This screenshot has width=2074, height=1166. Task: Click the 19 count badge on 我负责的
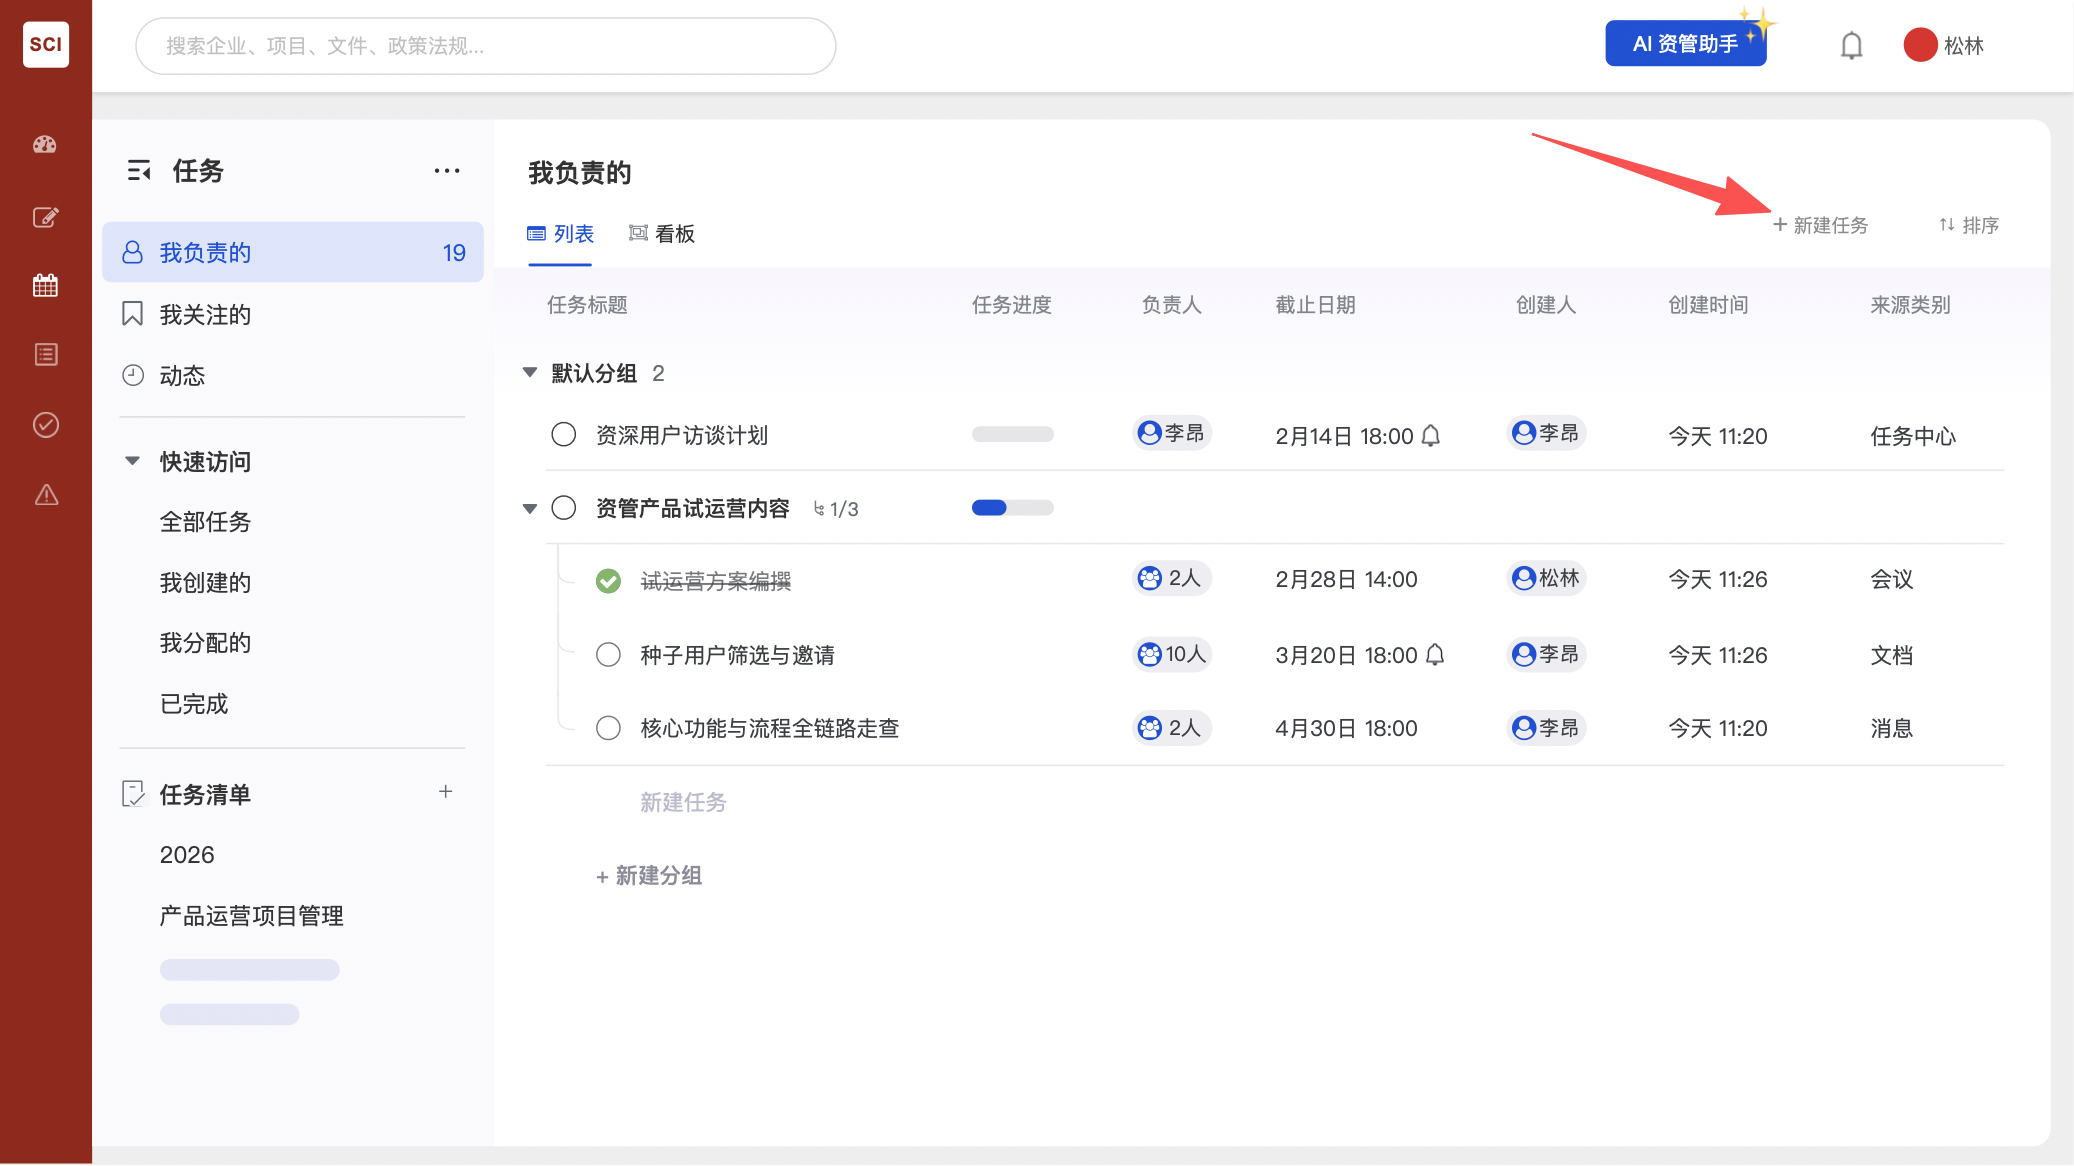tap(454, 253)
